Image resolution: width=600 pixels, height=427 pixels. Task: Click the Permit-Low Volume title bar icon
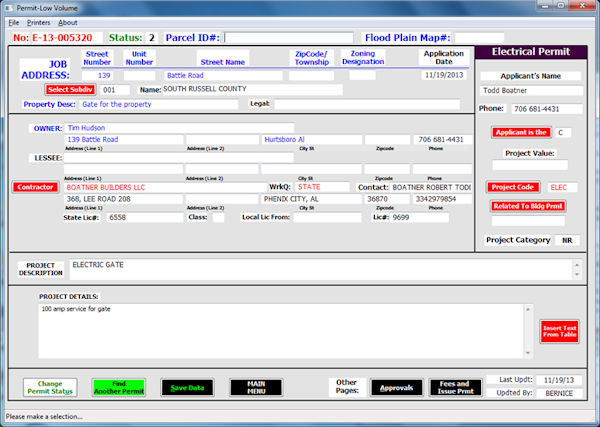9,8
